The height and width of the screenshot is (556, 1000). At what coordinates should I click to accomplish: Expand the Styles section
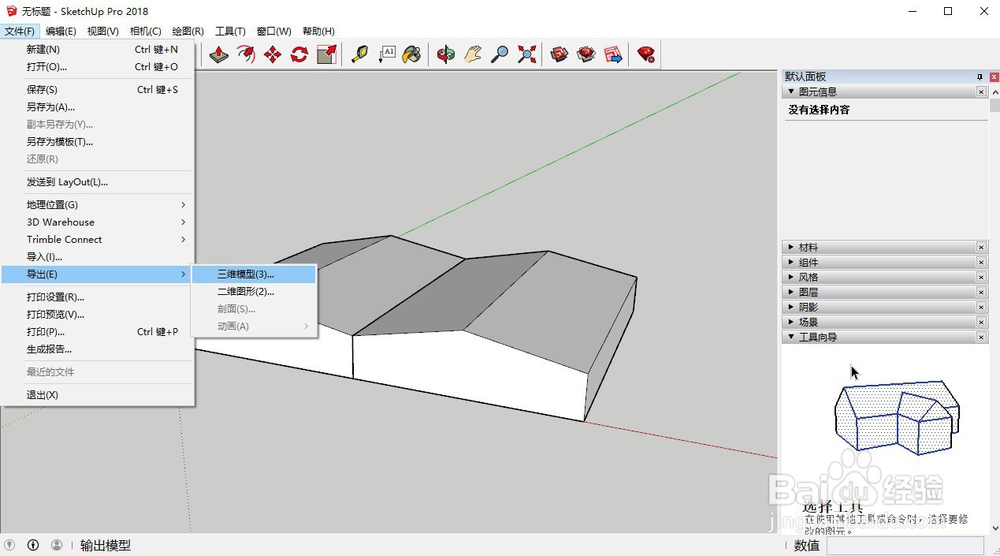pos(791,277)
